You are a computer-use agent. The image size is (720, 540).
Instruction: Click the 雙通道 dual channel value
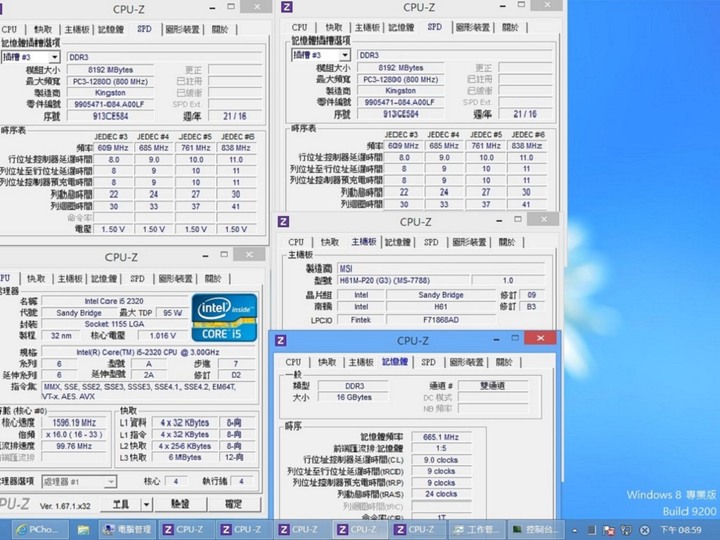pyautogui.click(x=493, y=386)
